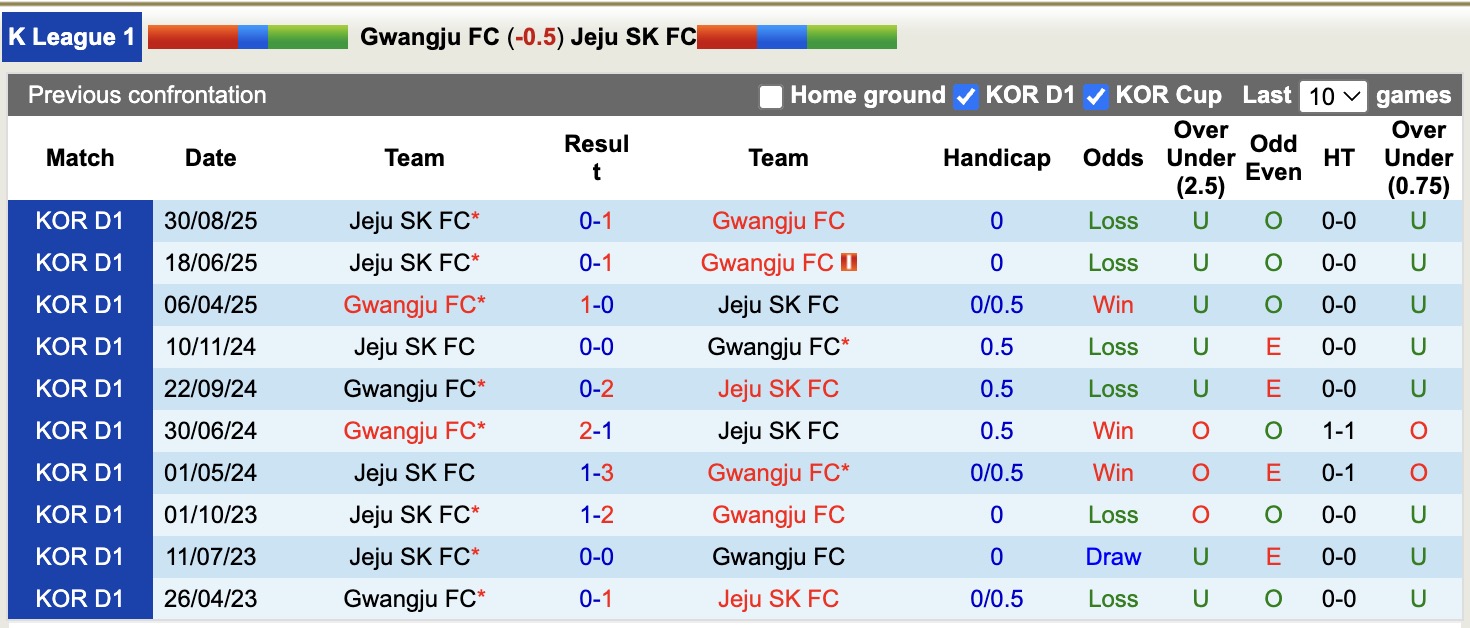Uncheck the KOR D1 filter checkbox
1470x628 pixels.
point(966,95)
